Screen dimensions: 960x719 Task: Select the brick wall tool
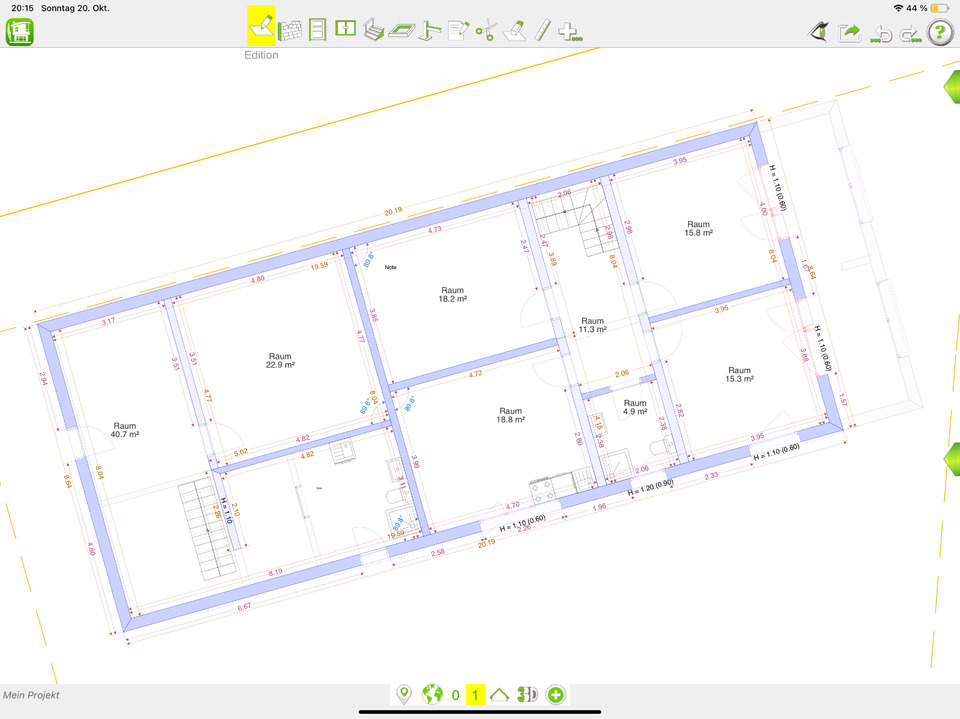pos(290,30)
